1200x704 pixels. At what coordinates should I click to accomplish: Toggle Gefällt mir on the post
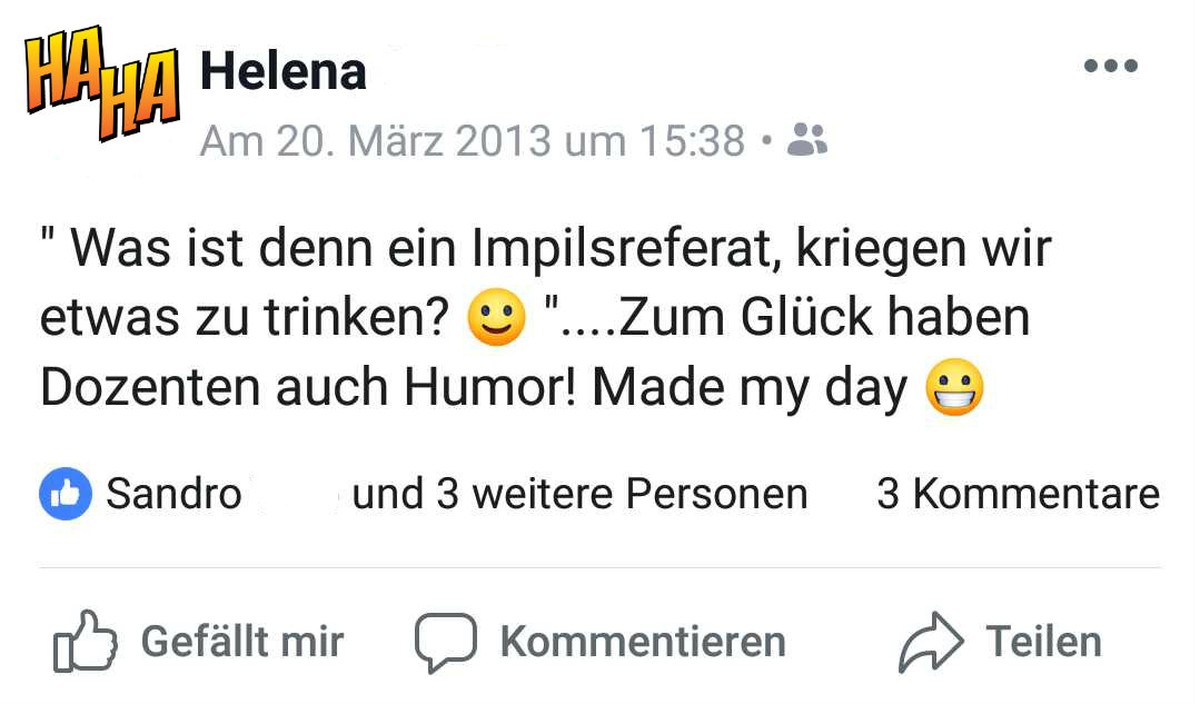click(198, 642)
